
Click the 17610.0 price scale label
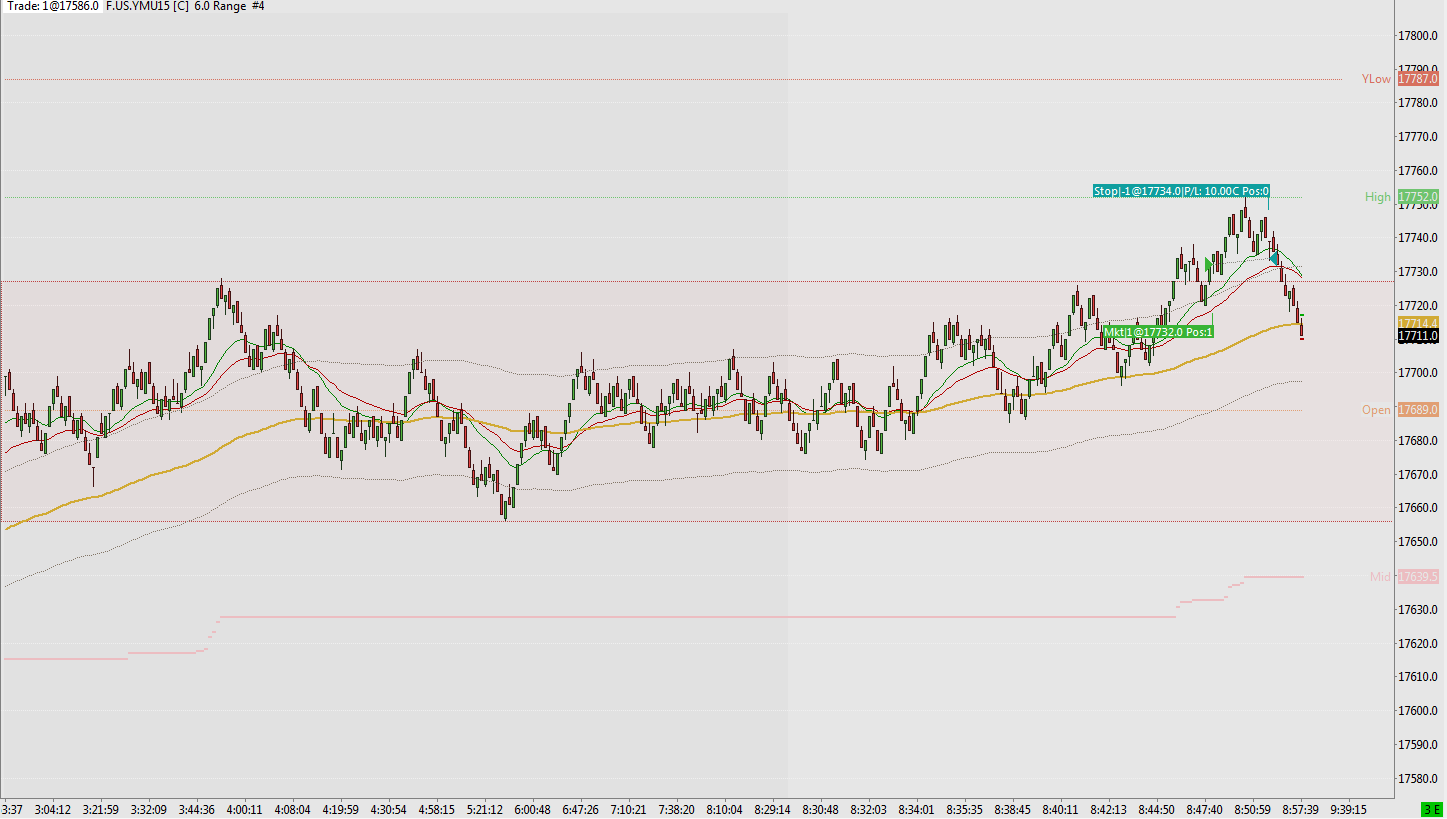point(1419,677)
